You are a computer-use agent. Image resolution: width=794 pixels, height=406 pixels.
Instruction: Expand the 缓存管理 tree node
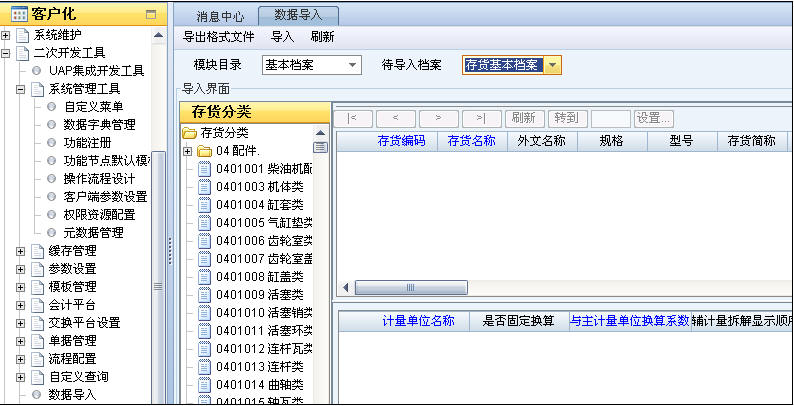click(21, 251)
